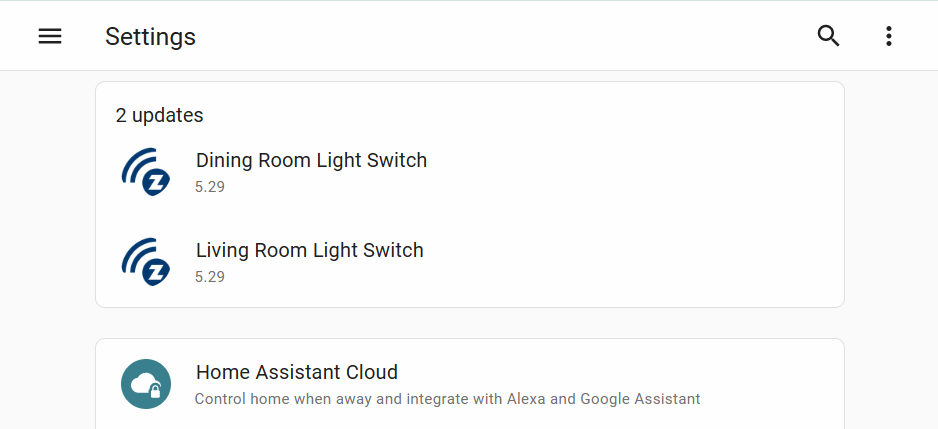Open the three-dot overflow menu
The width and height of the screenshot is (938, 429).
888,37
